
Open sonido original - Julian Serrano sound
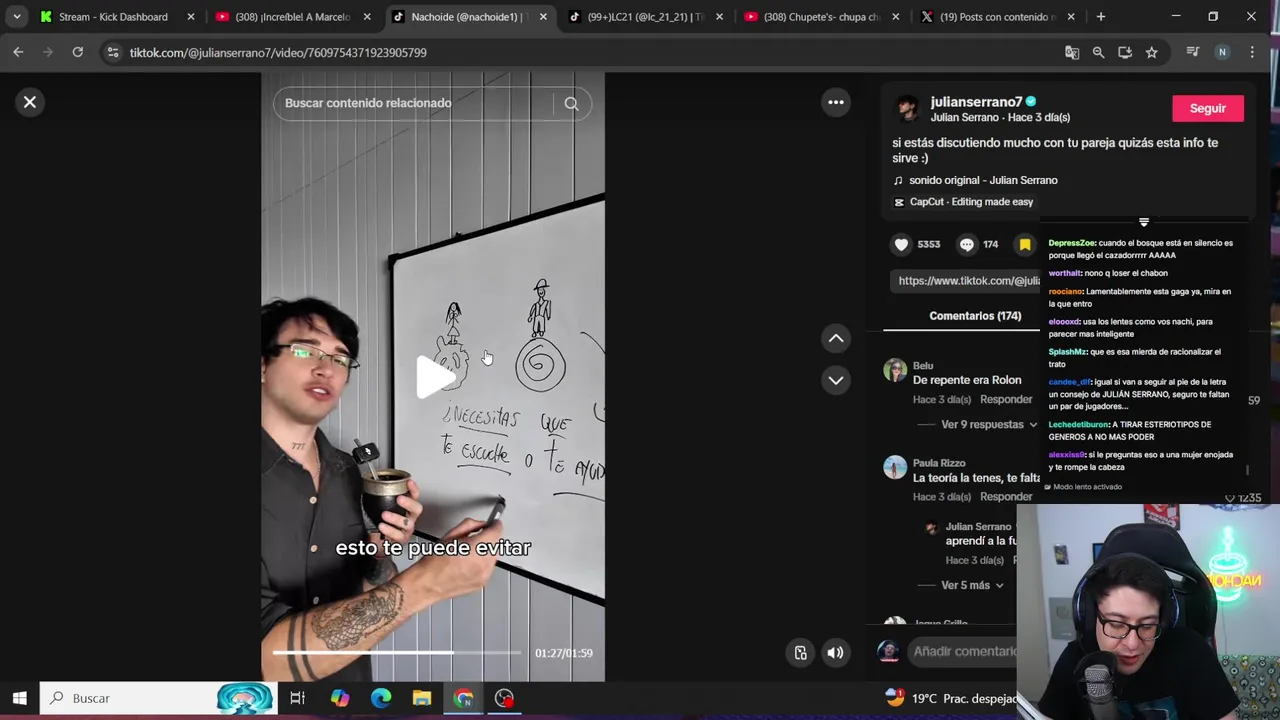click(983, 180)
